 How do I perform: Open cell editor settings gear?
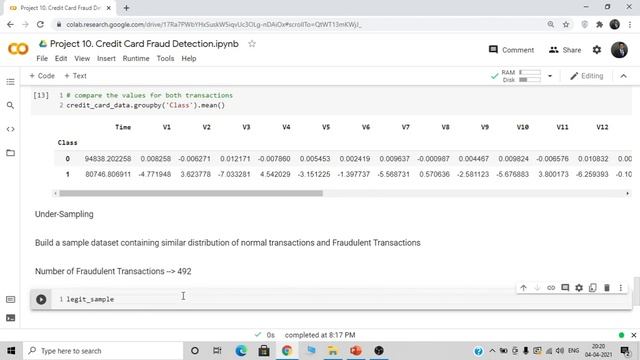pos(579,288)
